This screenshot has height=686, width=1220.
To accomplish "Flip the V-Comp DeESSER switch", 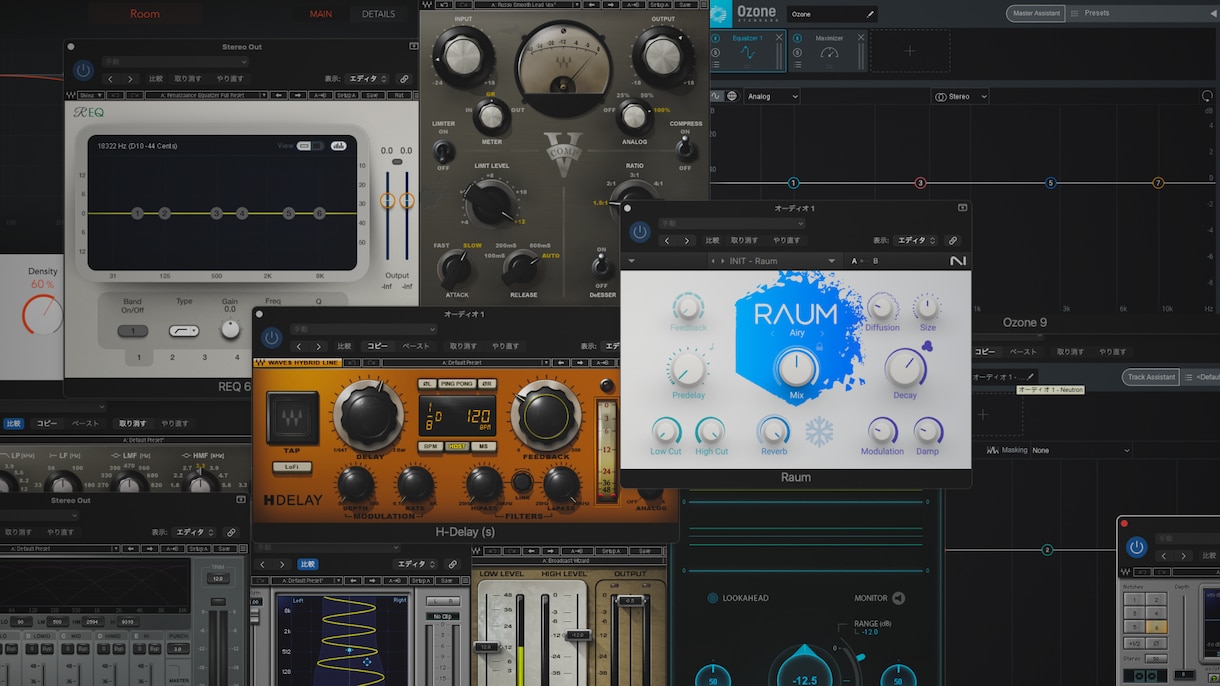I will click(601, 267).
